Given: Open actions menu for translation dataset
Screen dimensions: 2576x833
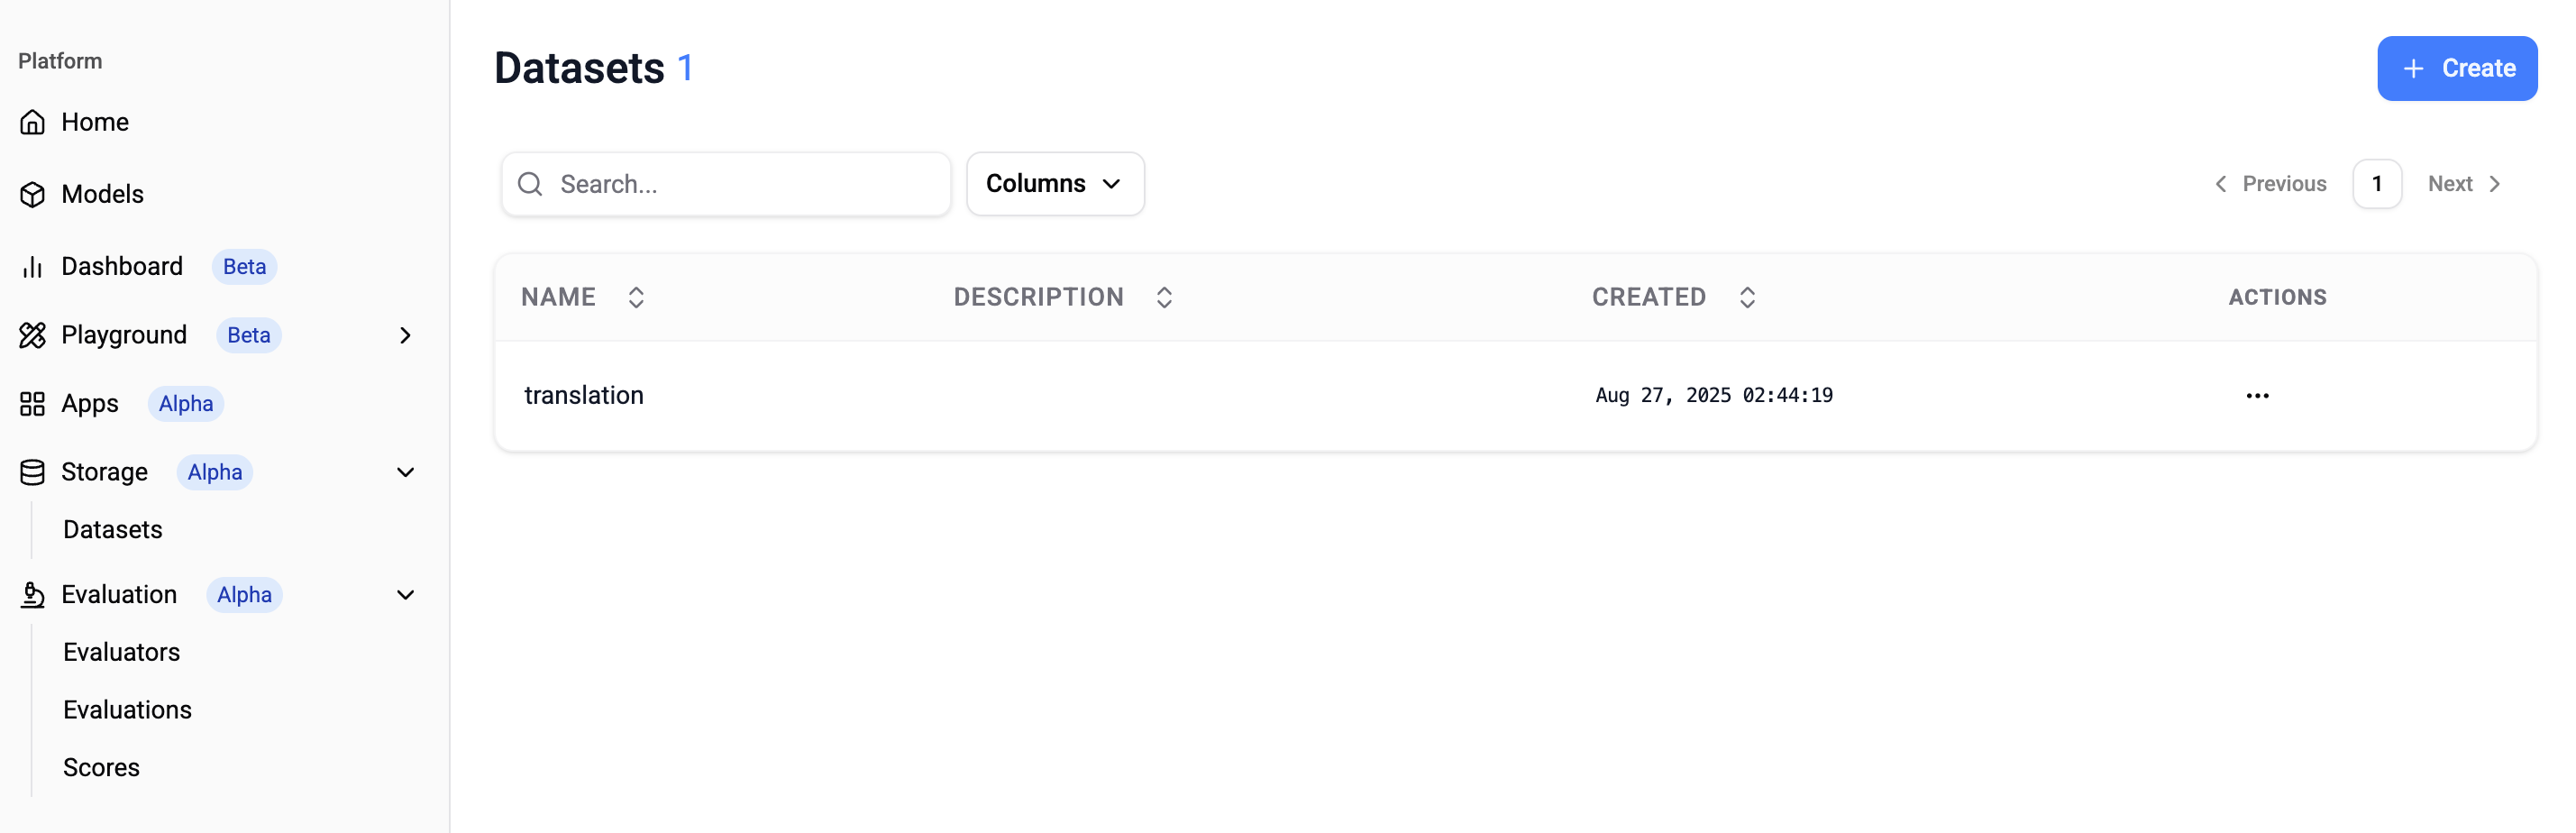Looking at the screenshot, I should point(2257,396).
